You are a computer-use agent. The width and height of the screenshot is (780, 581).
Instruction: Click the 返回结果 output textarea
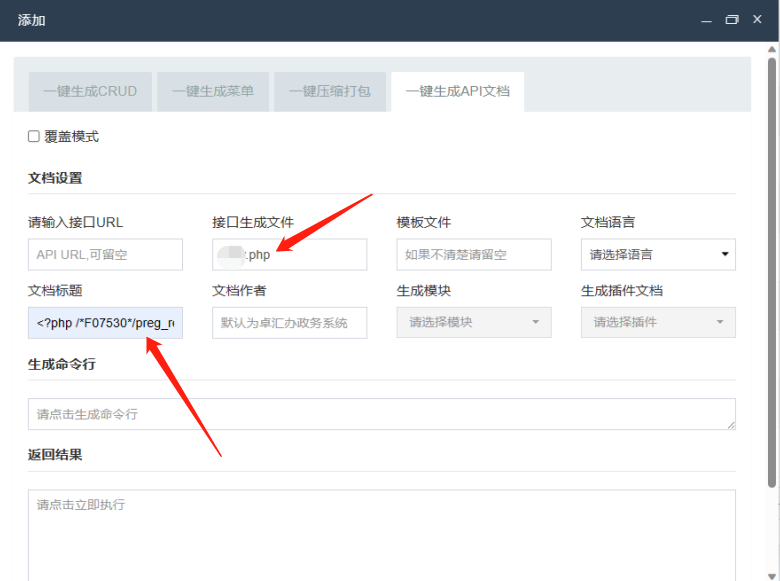(382, 535)
